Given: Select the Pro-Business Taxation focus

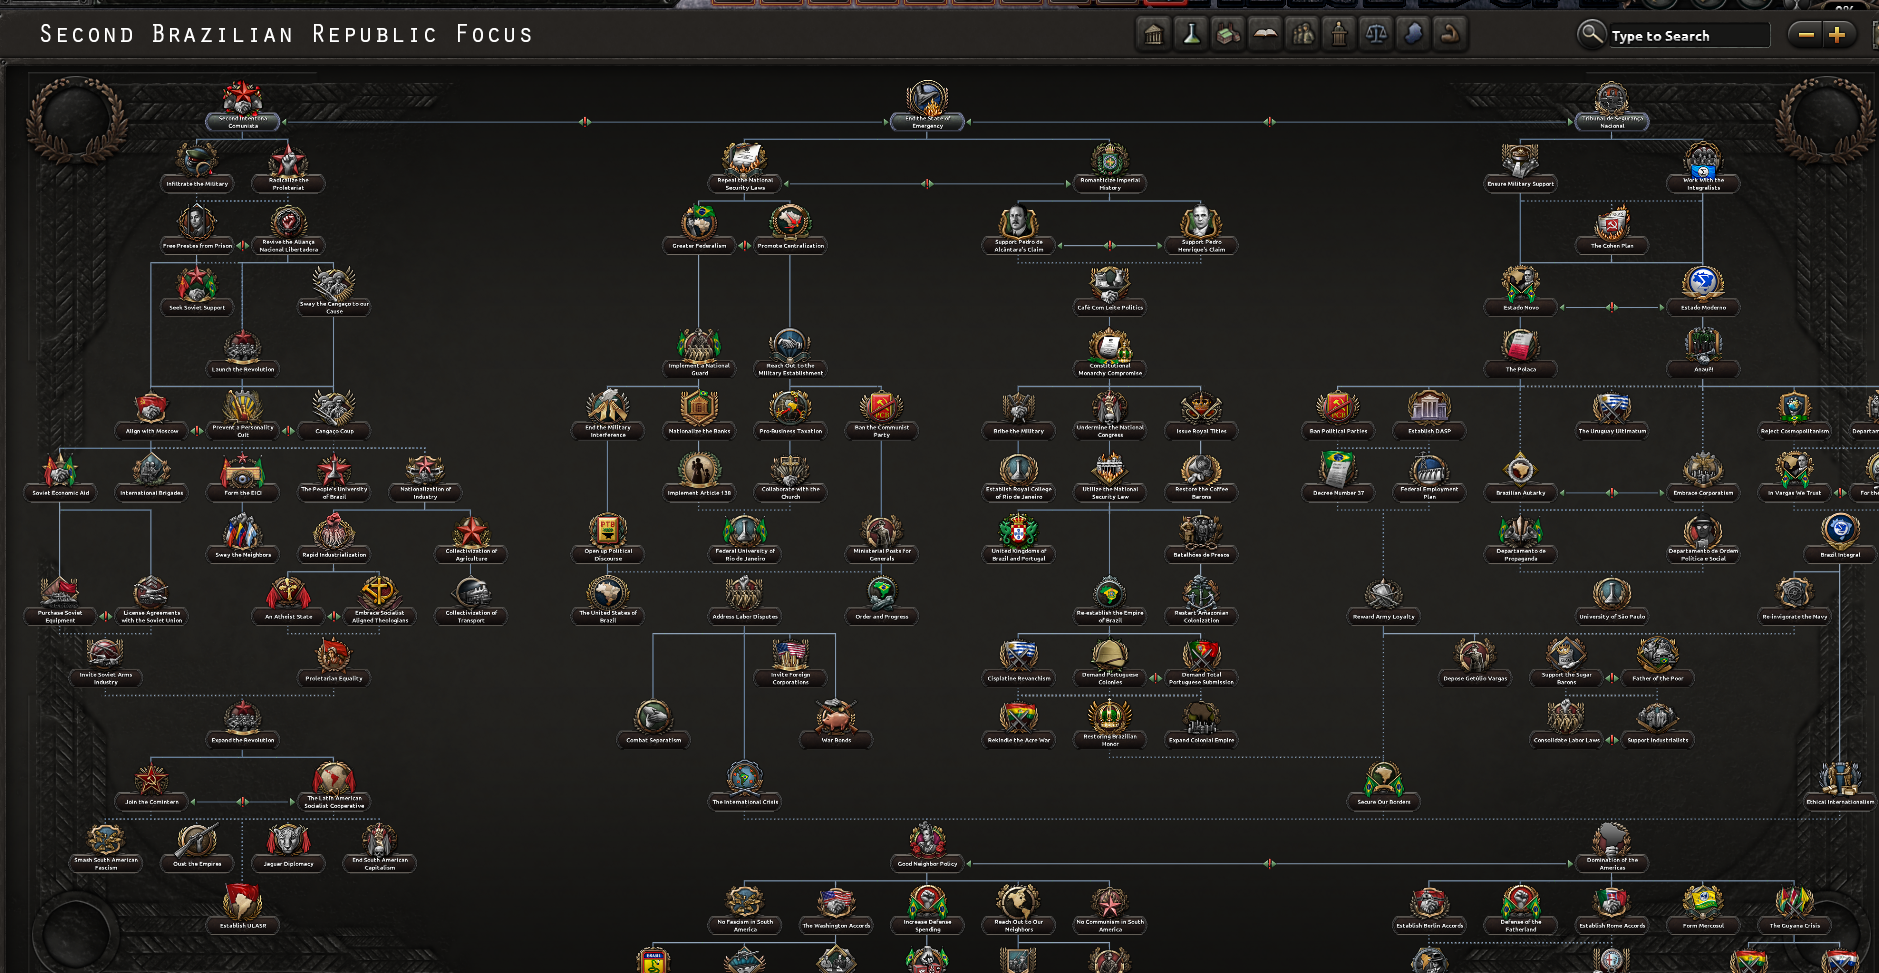Looking at the screenshot, I should [x=790, y=415].
